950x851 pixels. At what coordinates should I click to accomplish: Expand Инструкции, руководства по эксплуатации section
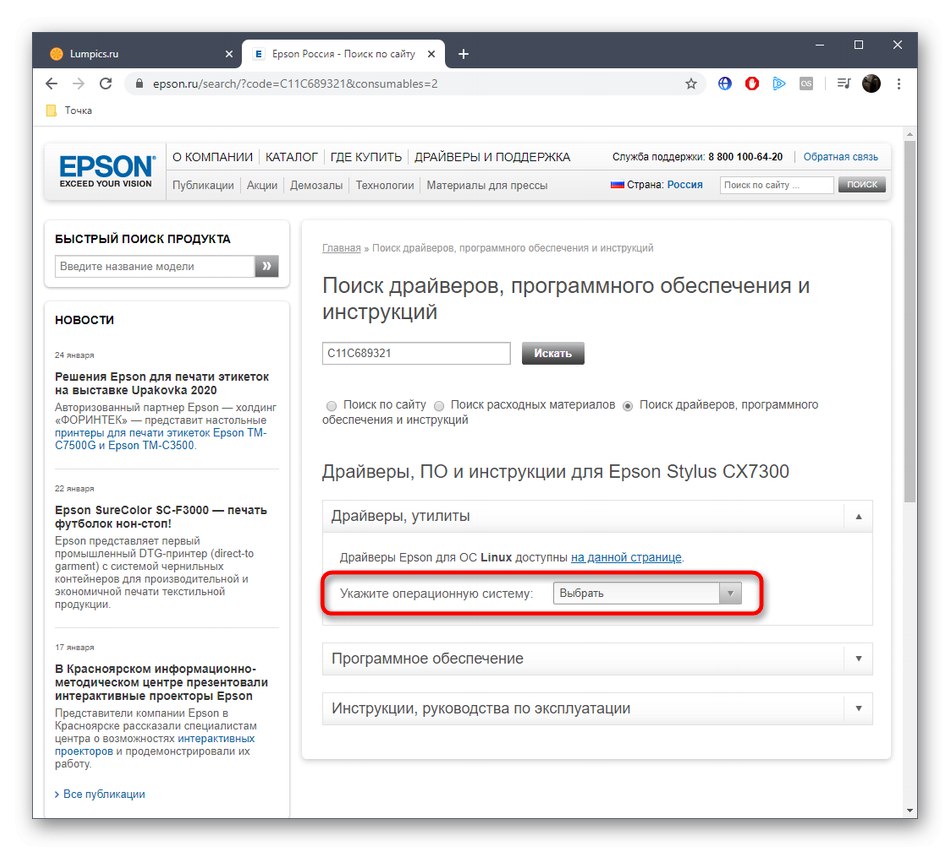597,708
